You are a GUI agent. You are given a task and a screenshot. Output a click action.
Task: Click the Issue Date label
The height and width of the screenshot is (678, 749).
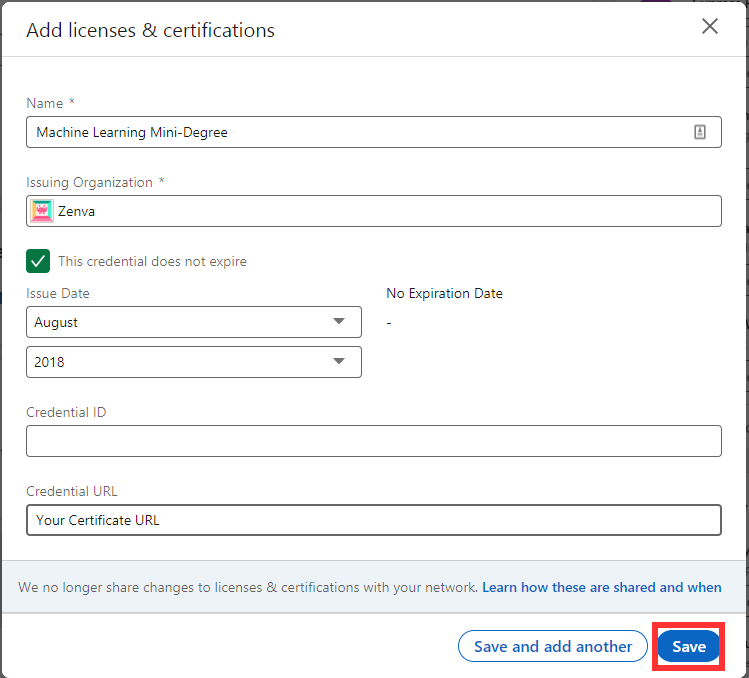click(x=58, y=293)
